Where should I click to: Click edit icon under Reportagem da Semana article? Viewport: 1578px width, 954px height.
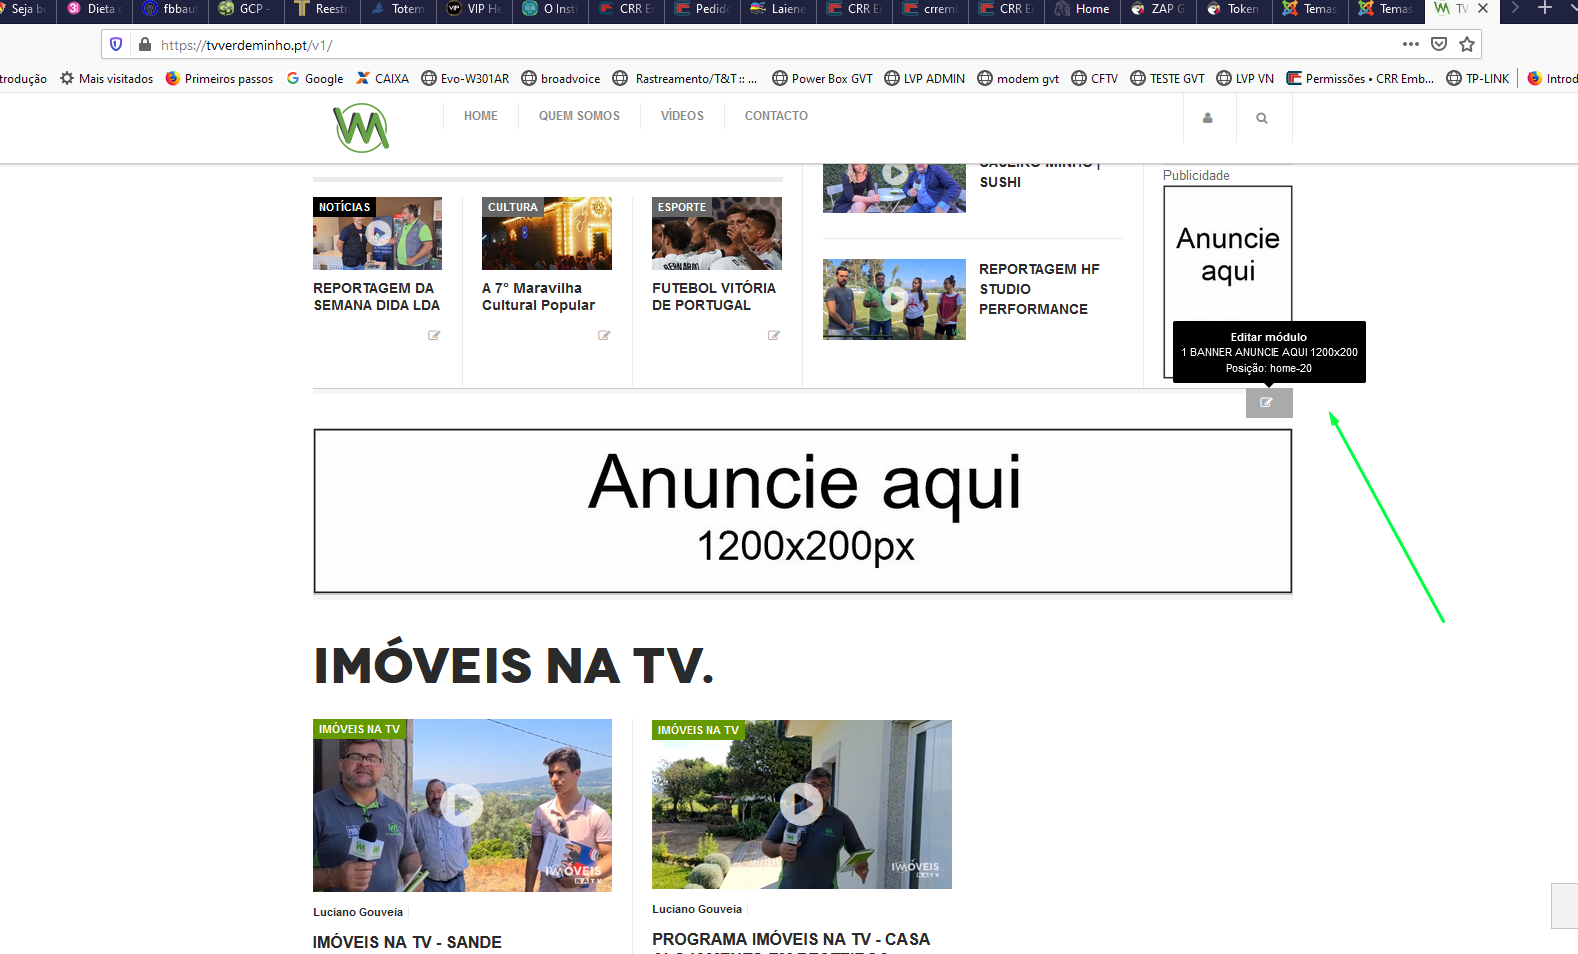(x=434, y=335)
